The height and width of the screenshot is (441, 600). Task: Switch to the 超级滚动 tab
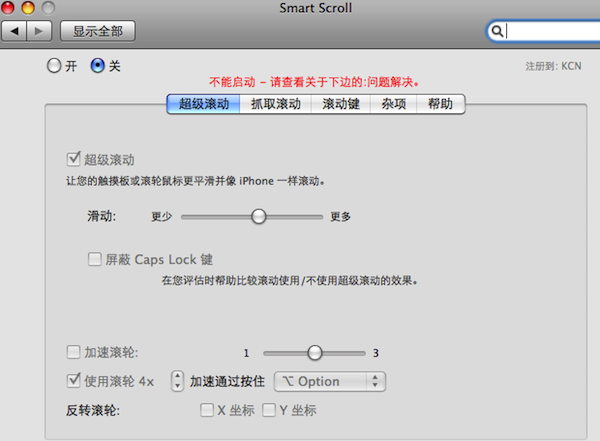tap(204, 104)
